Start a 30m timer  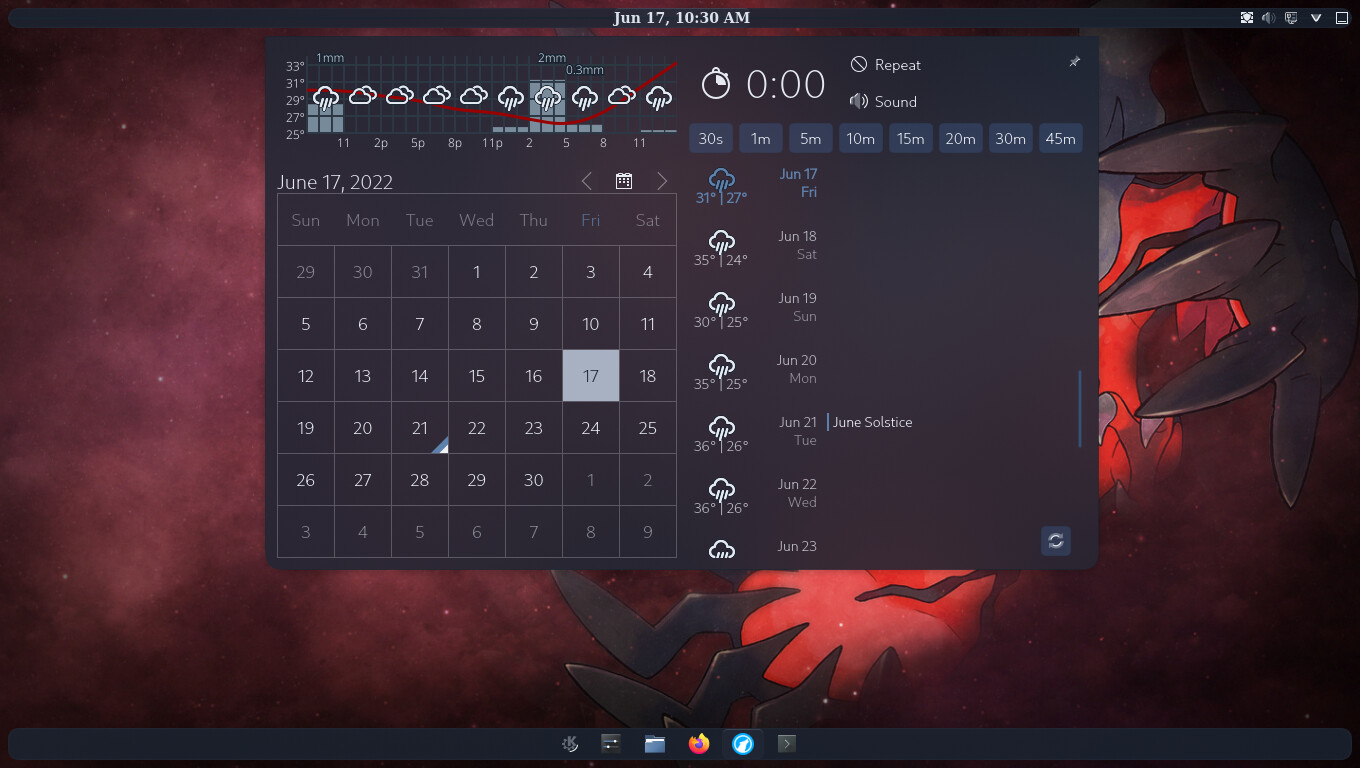coord(1011,138)
